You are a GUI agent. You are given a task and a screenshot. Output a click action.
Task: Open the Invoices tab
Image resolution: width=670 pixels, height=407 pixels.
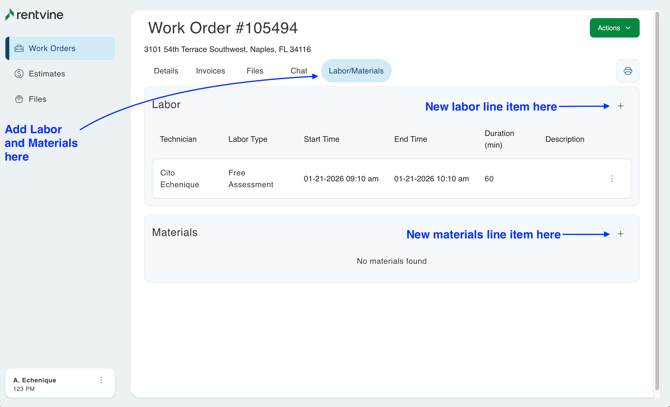(x=210, y=71)
